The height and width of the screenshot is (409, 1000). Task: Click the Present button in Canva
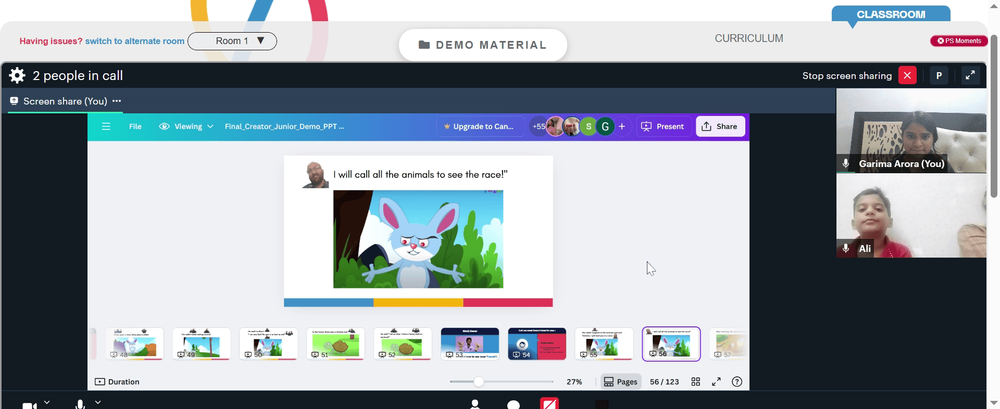point(663,126)
